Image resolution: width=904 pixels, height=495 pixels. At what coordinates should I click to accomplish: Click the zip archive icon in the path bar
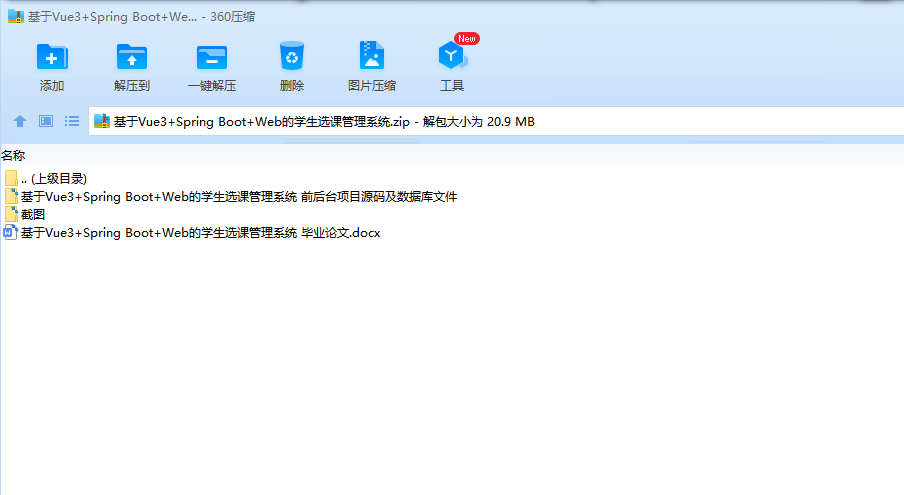101,121
